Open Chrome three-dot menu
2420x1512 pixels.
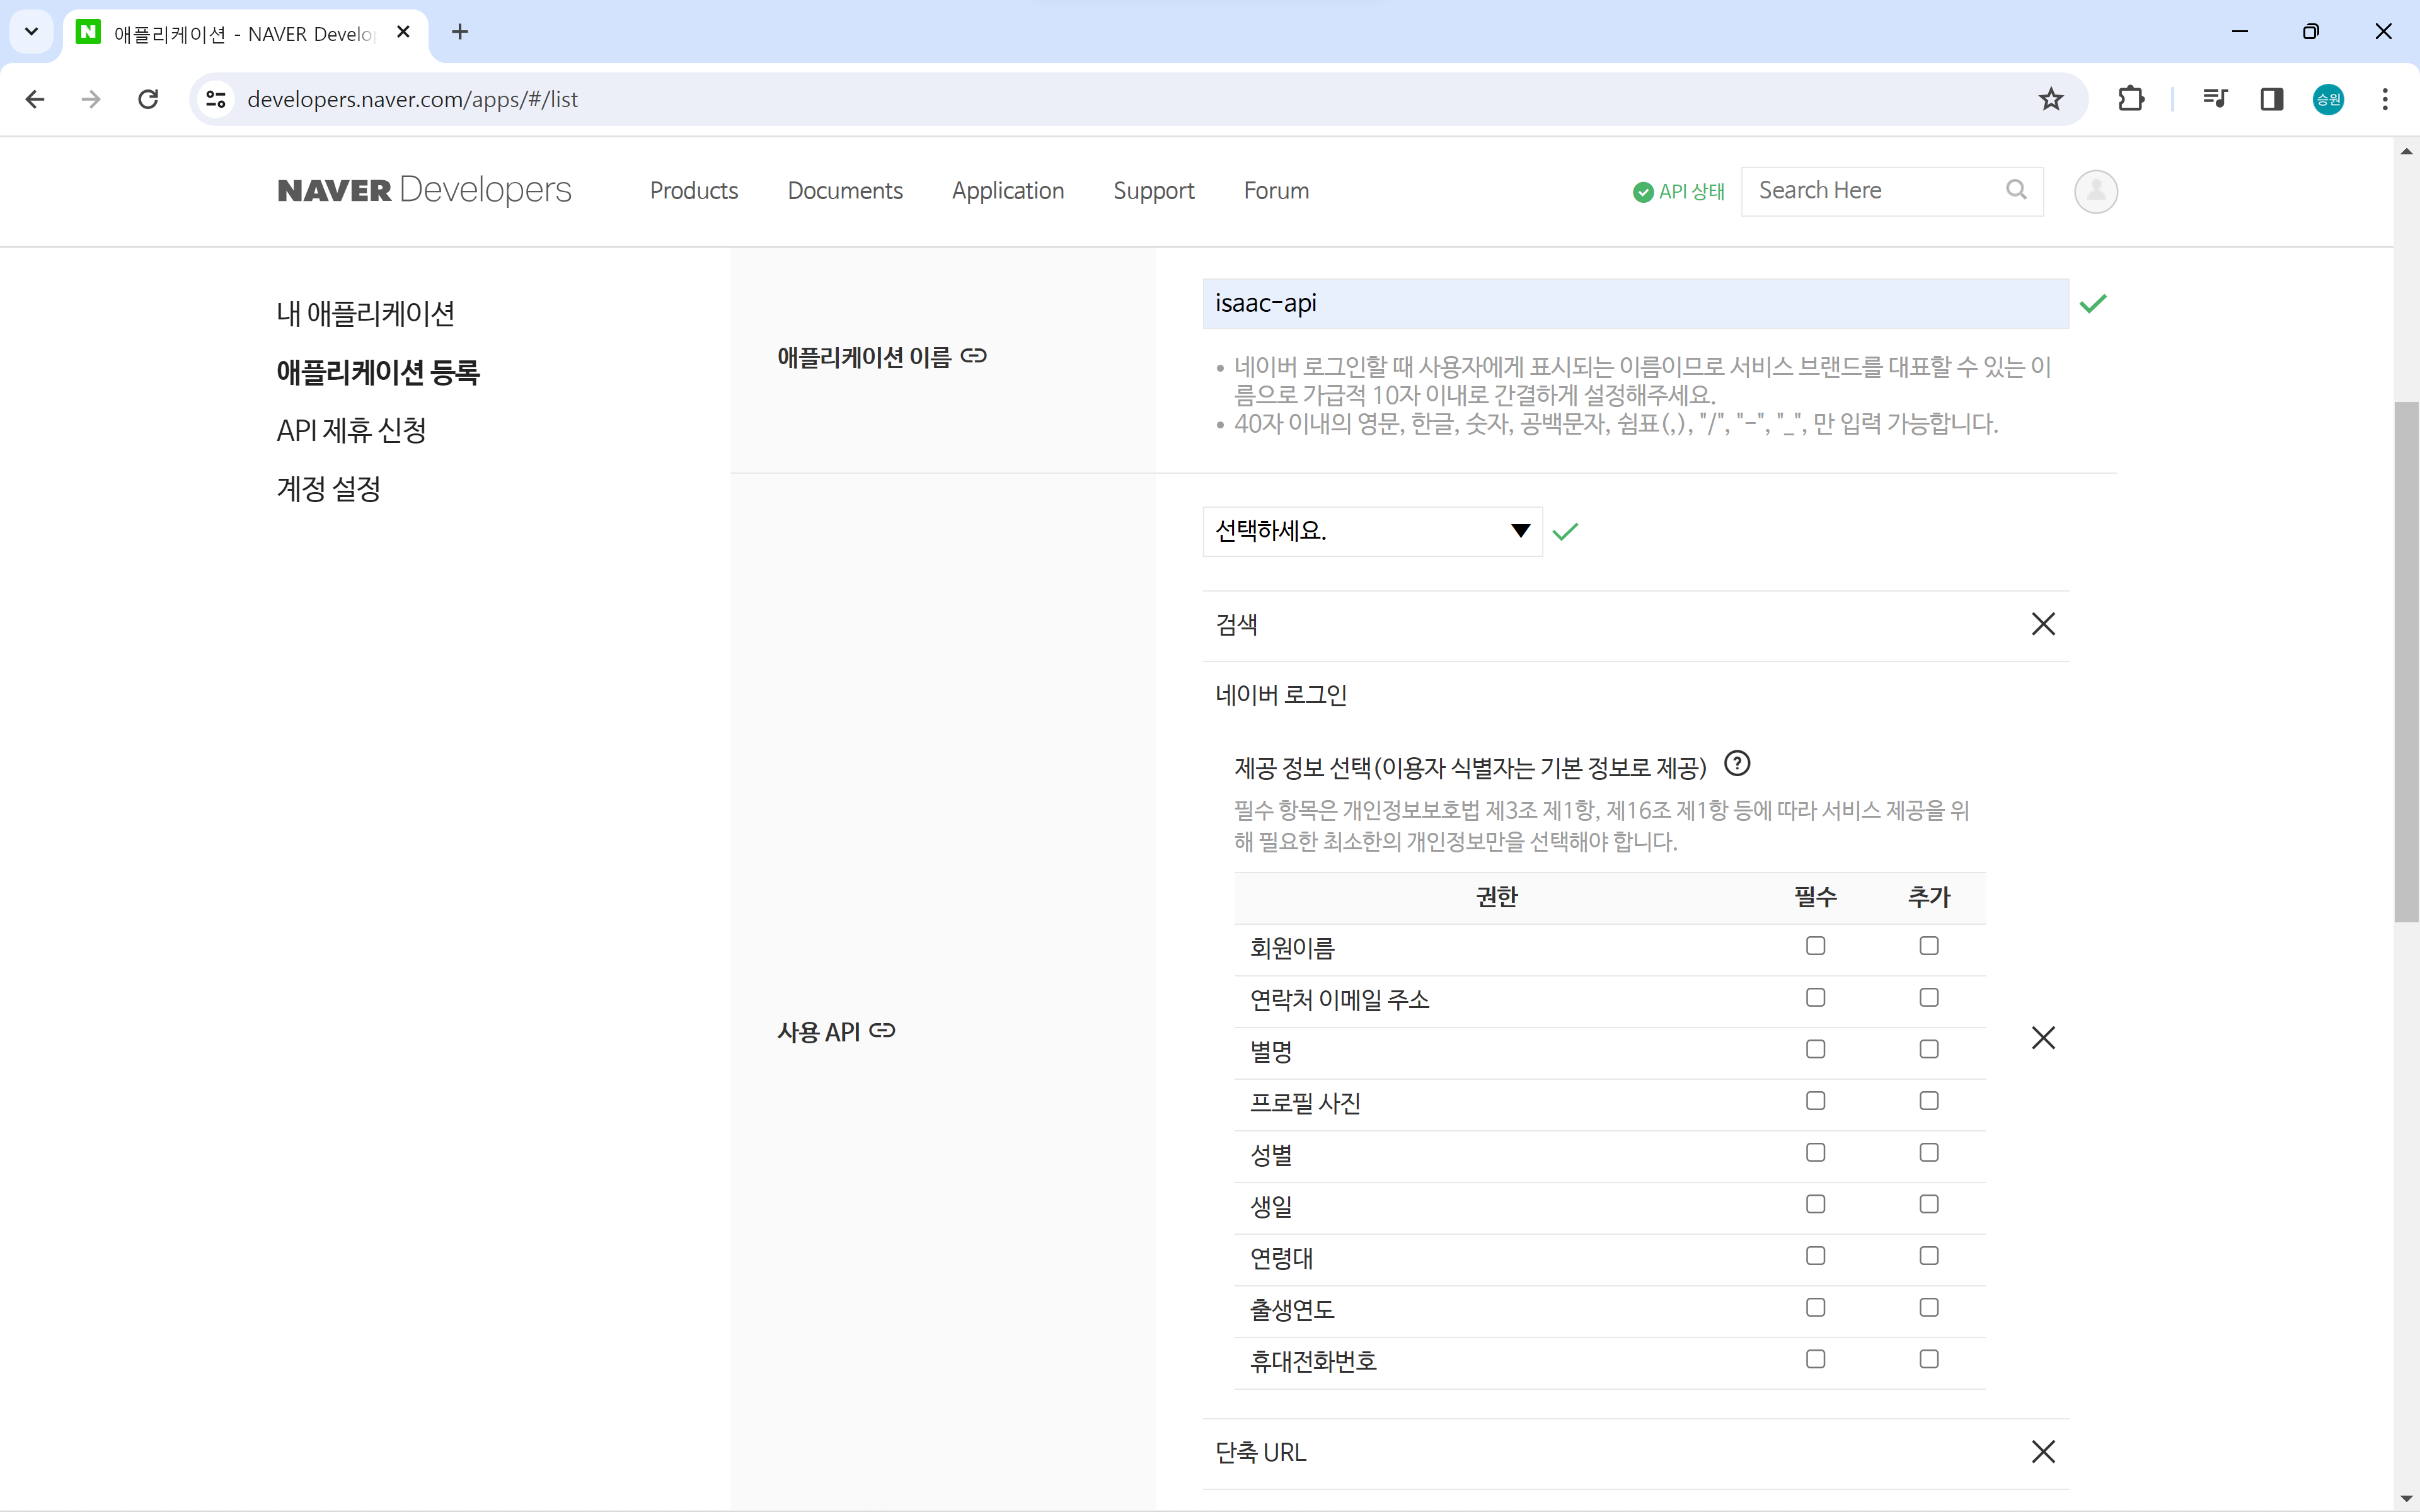pyautogui.click(x=2384, y=99)
